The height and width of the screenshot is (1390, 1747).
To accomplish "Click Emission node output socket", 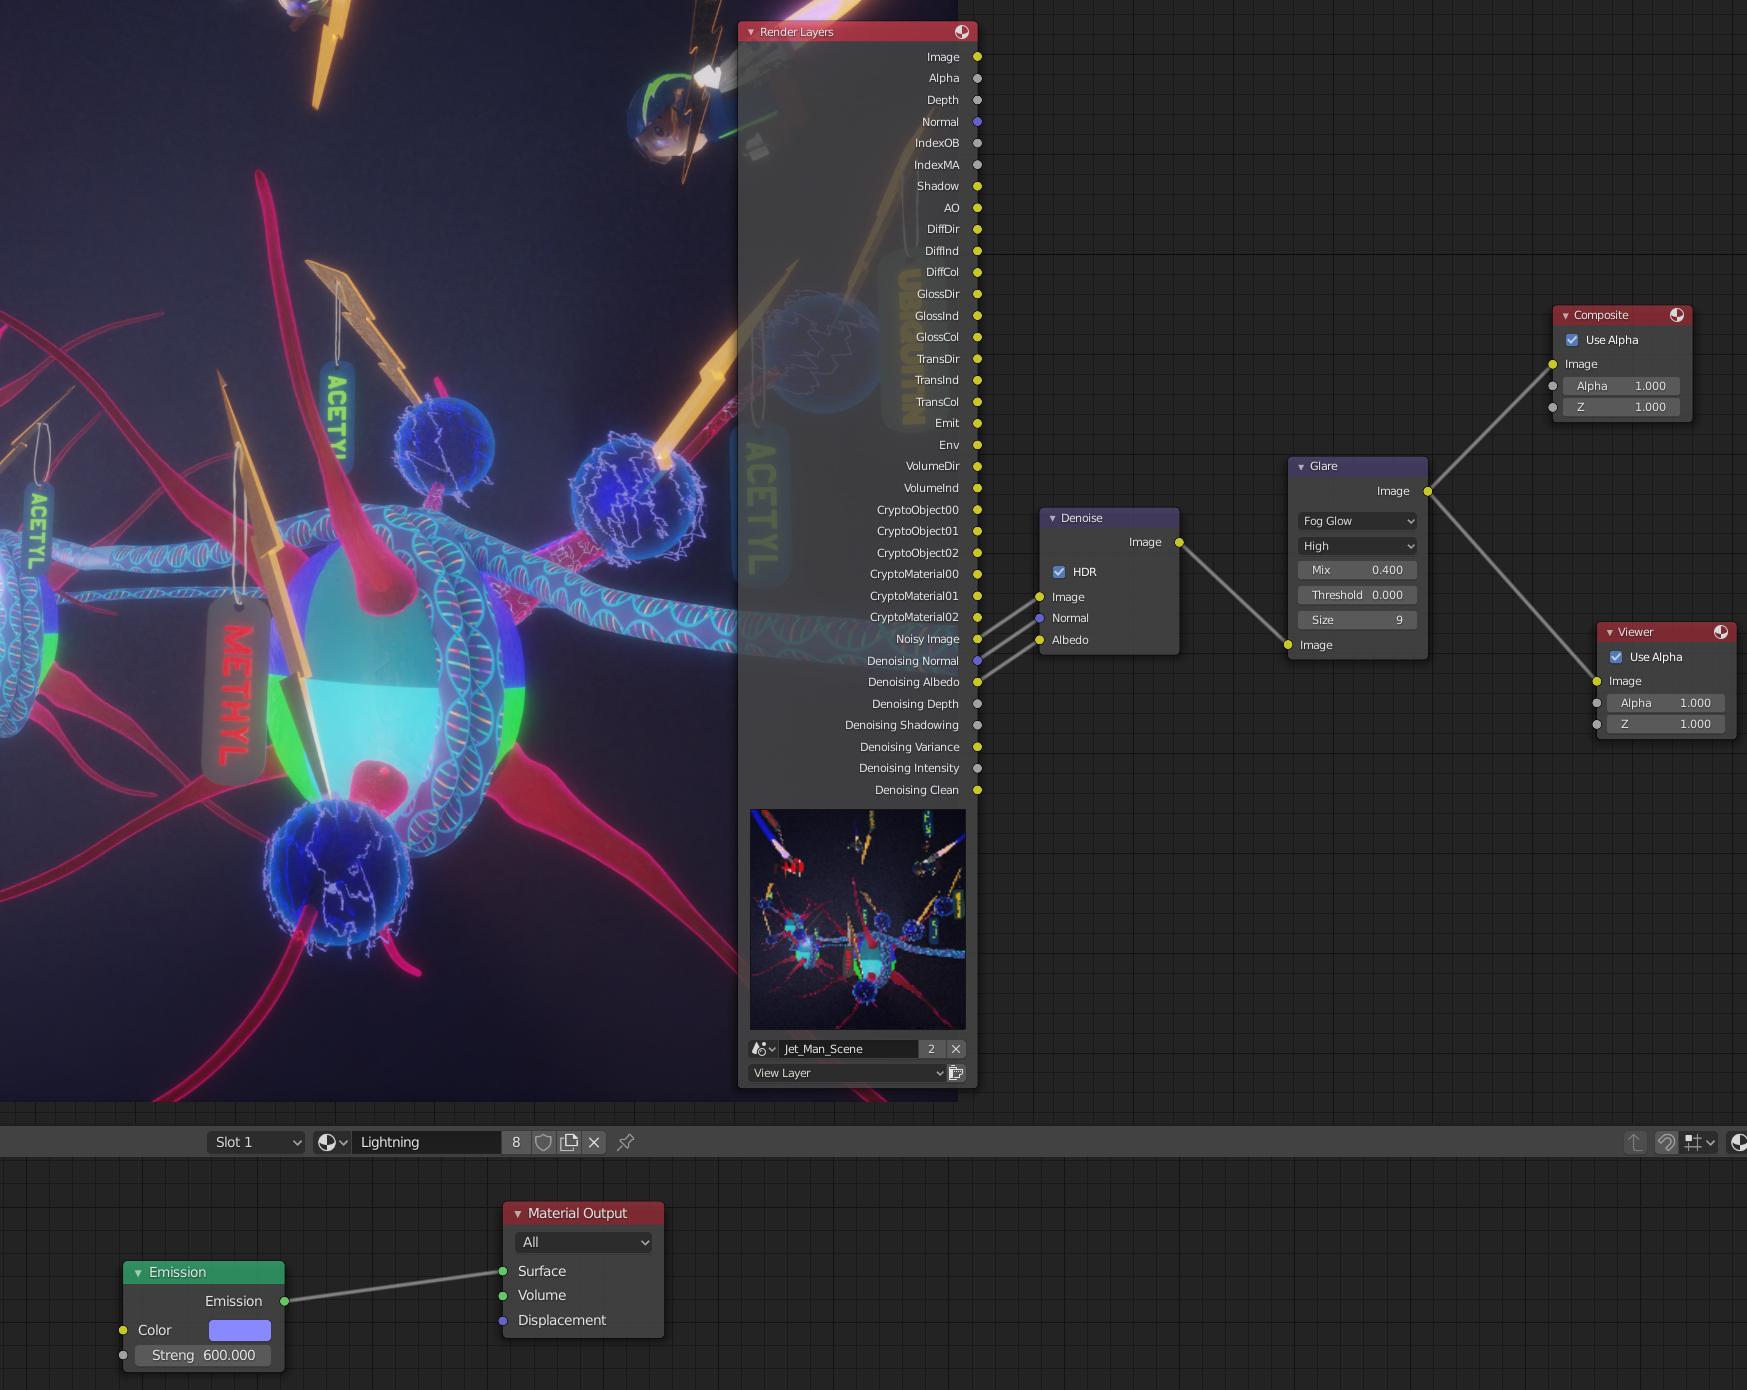I will [284, 1301].
